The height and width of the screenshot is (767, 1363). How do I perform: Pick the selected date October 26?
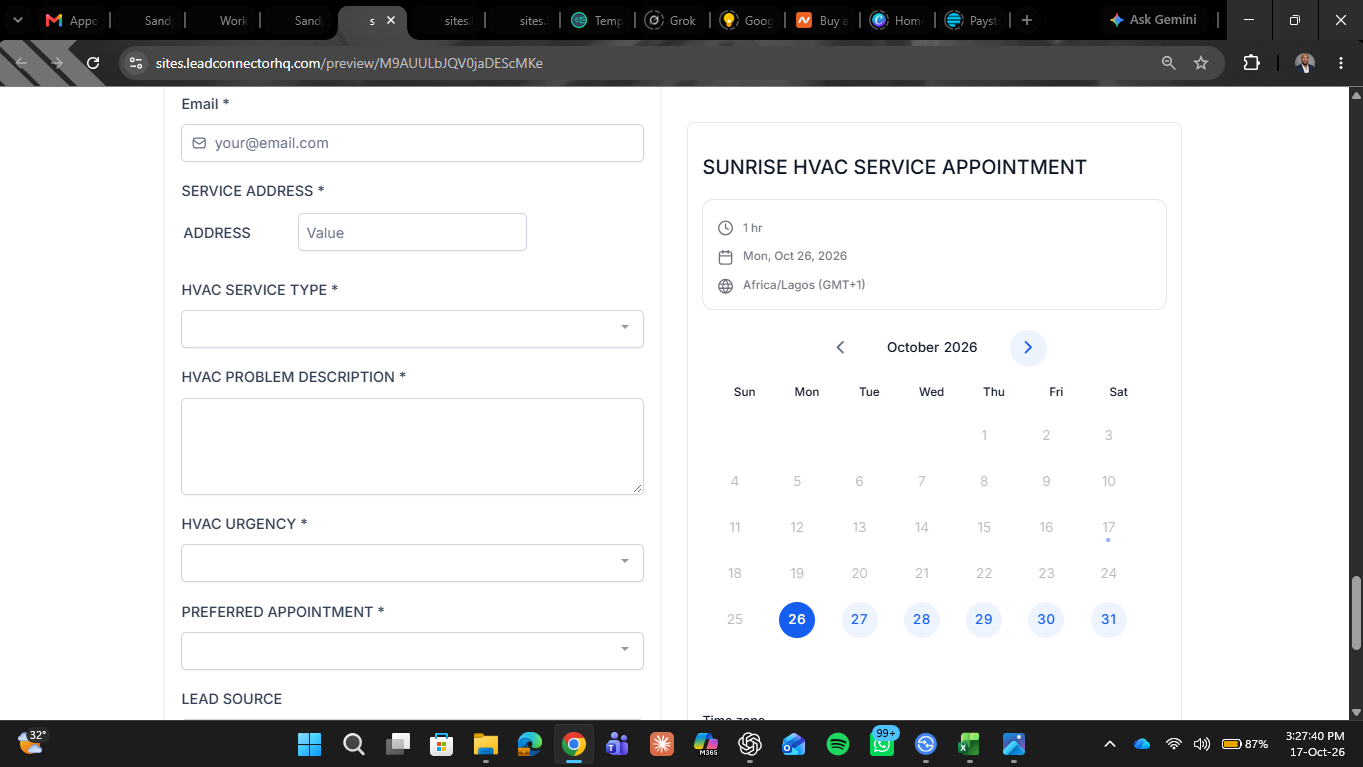(x=797, y=620)
